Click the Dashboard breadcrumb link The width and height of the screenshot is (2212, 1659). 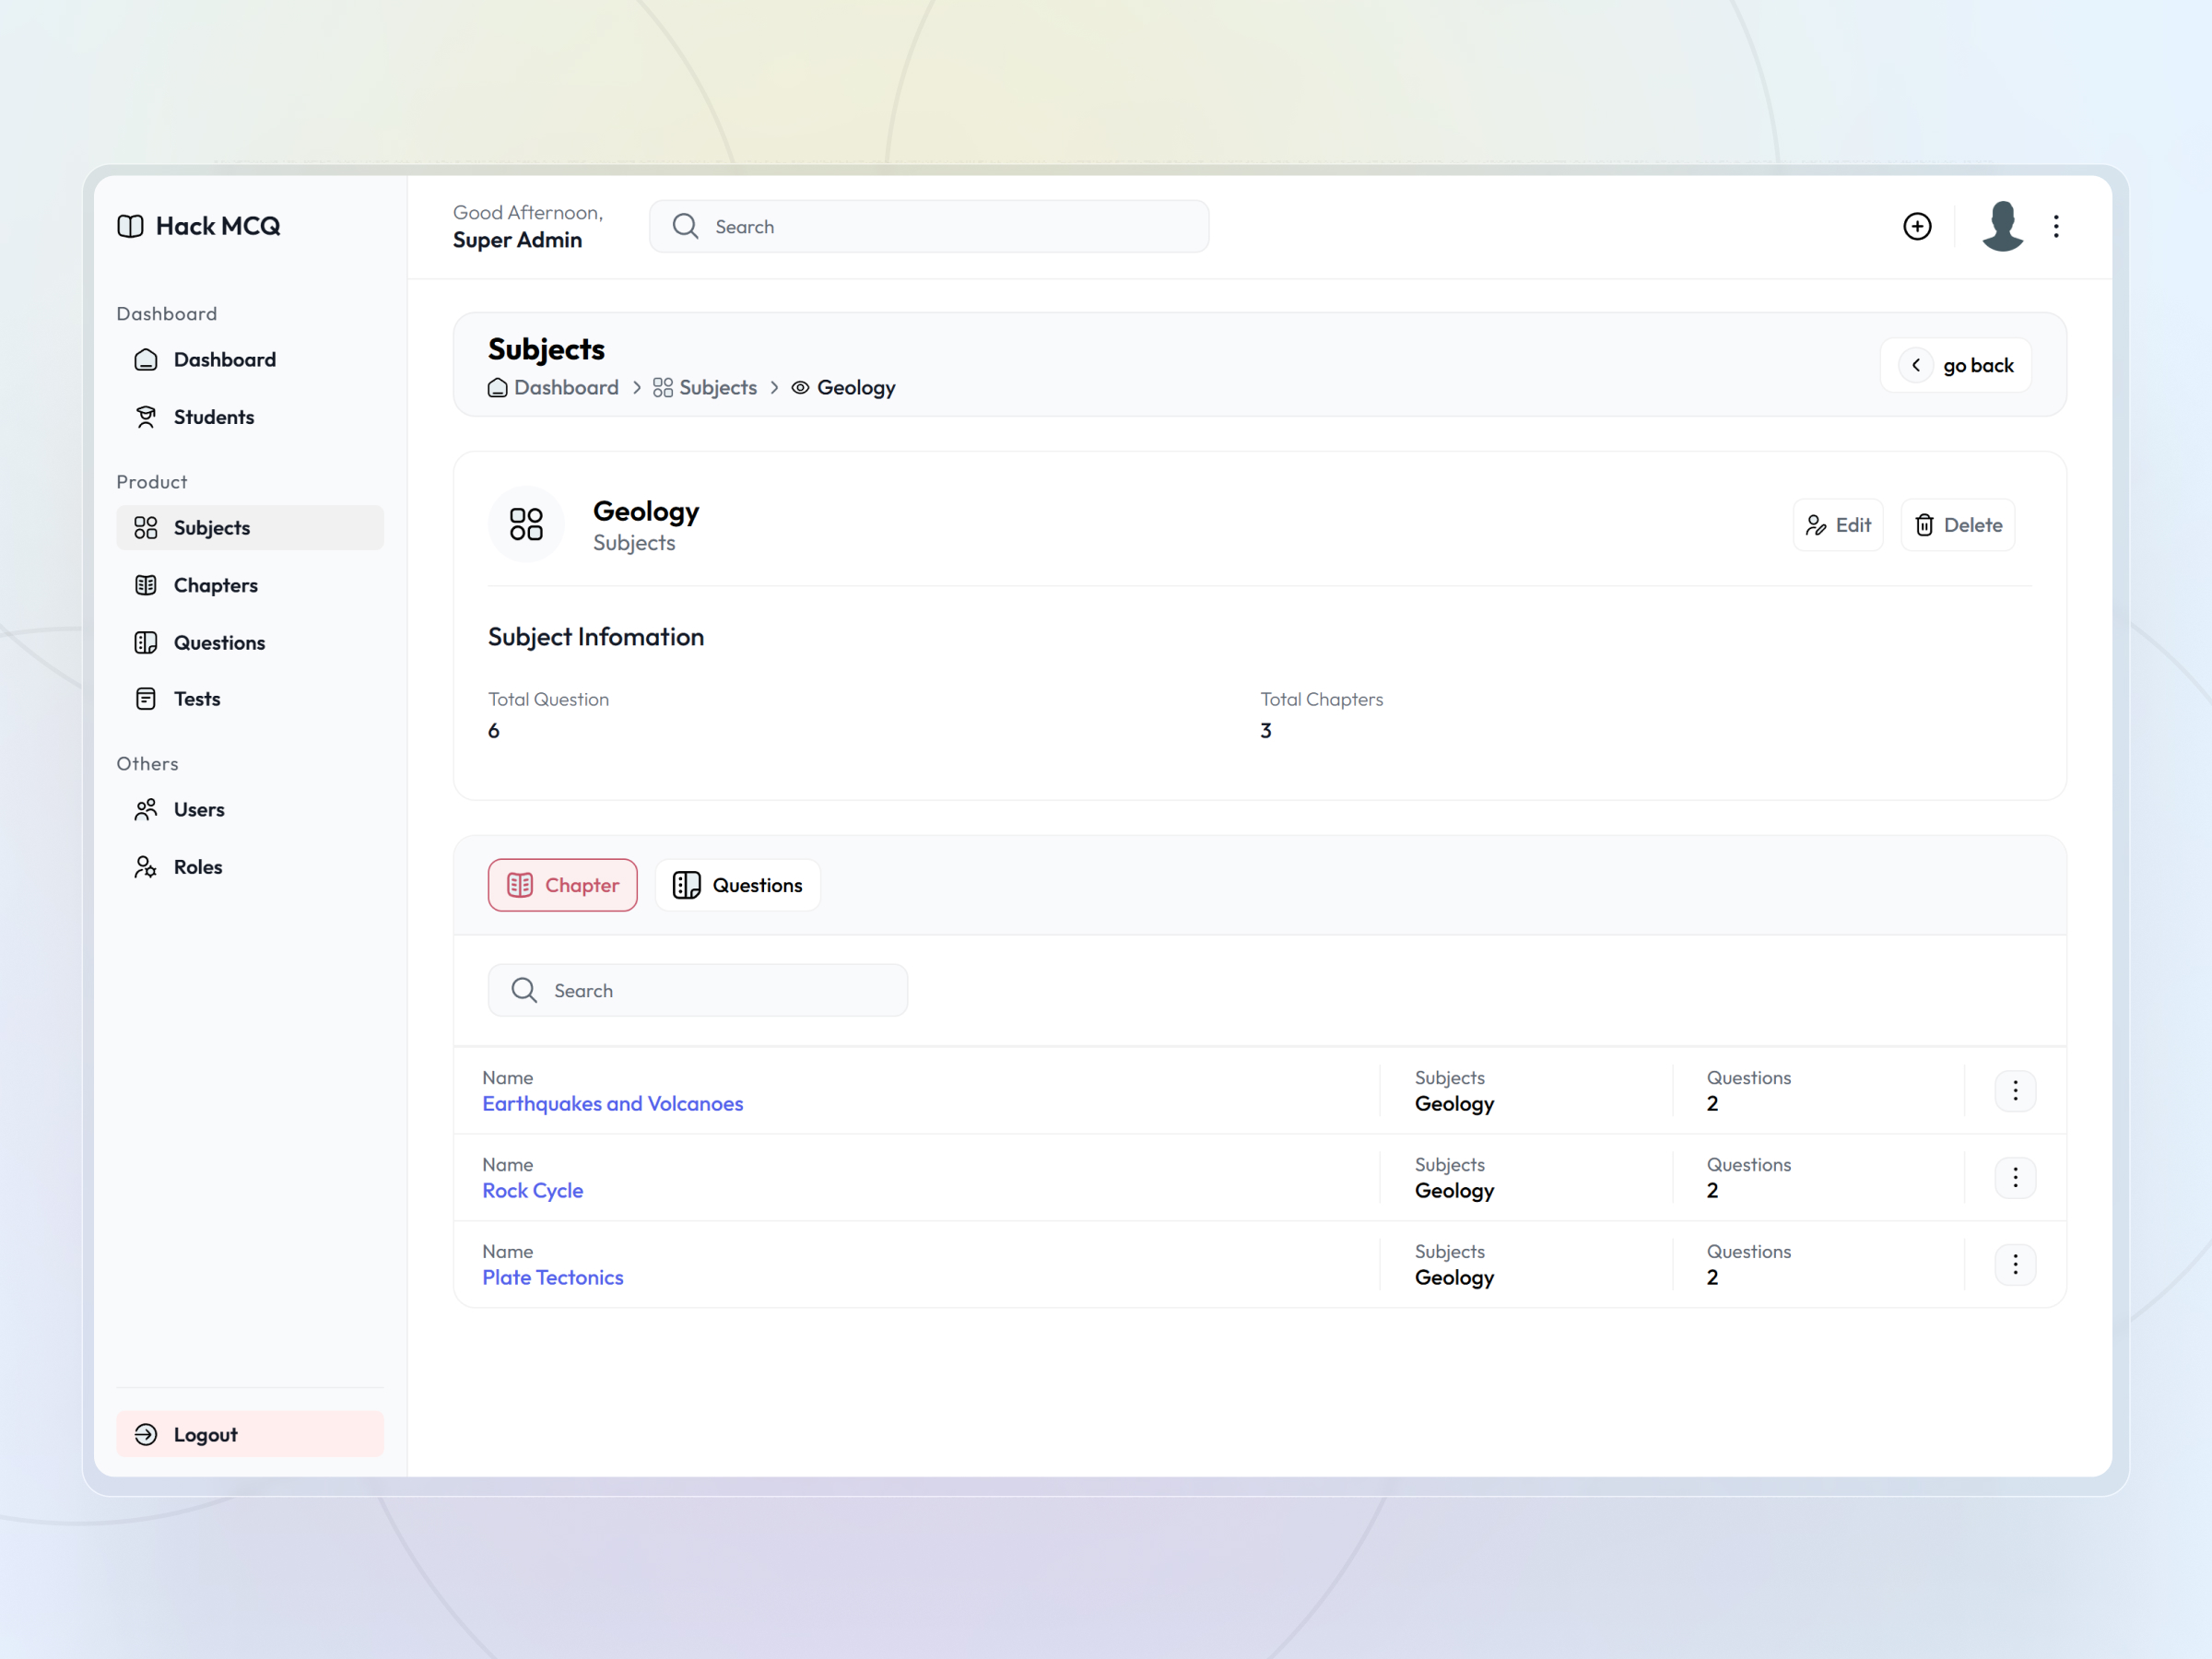(566, 387)
